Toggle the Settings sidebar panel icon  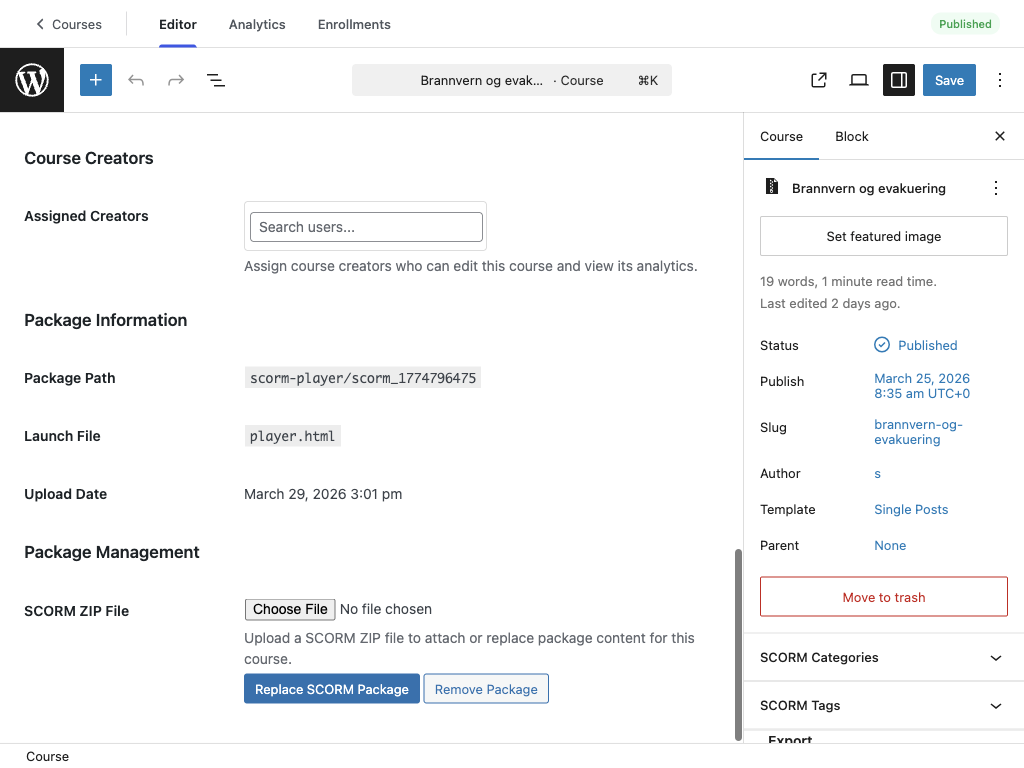point(898,80)
